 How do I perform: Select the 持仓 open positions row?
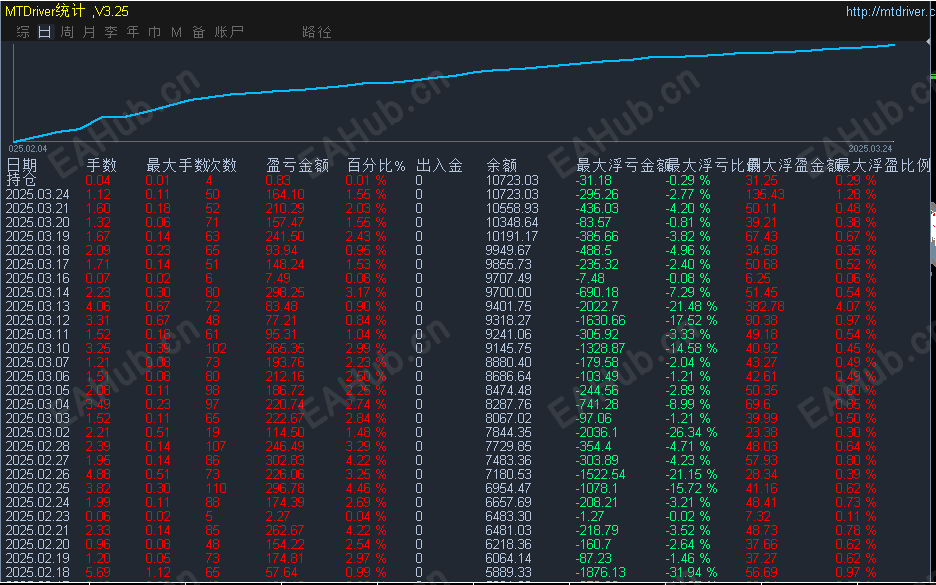tap(468, 180)
